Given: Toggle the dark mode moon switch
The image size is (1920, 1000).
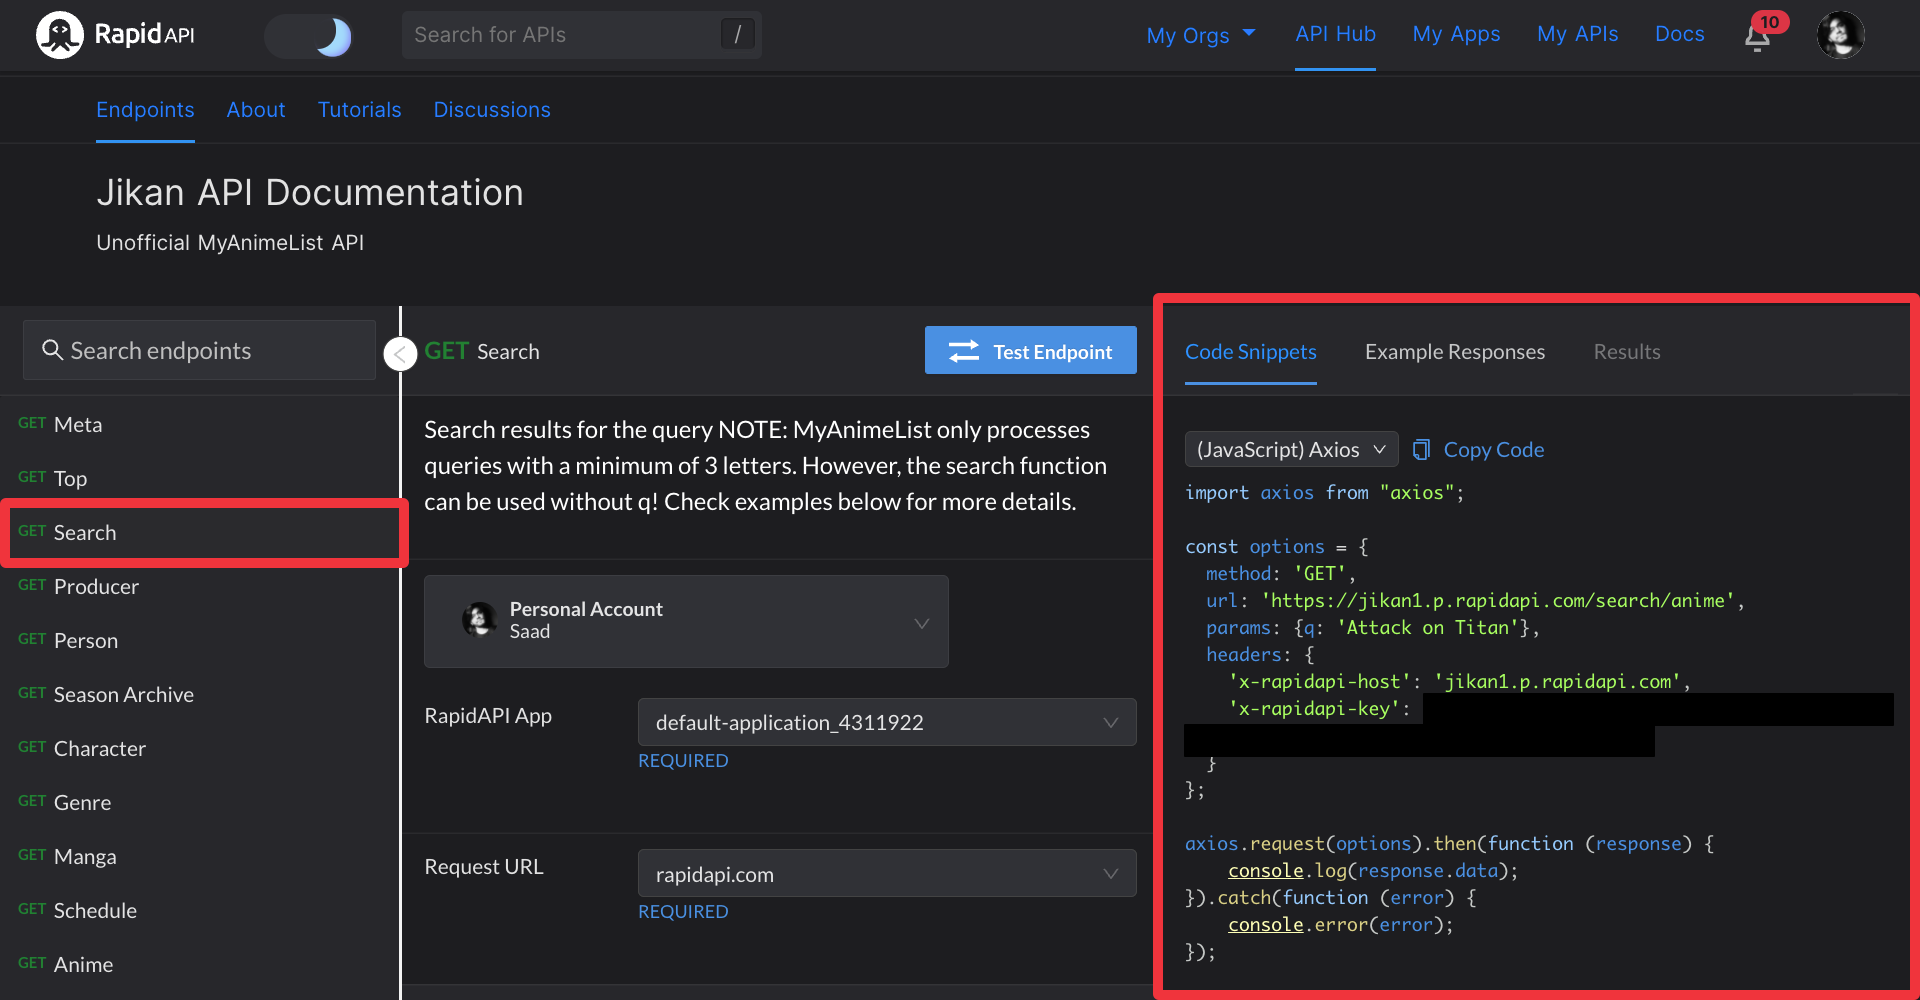Looking at the screenshot, I should click(309, 36).
